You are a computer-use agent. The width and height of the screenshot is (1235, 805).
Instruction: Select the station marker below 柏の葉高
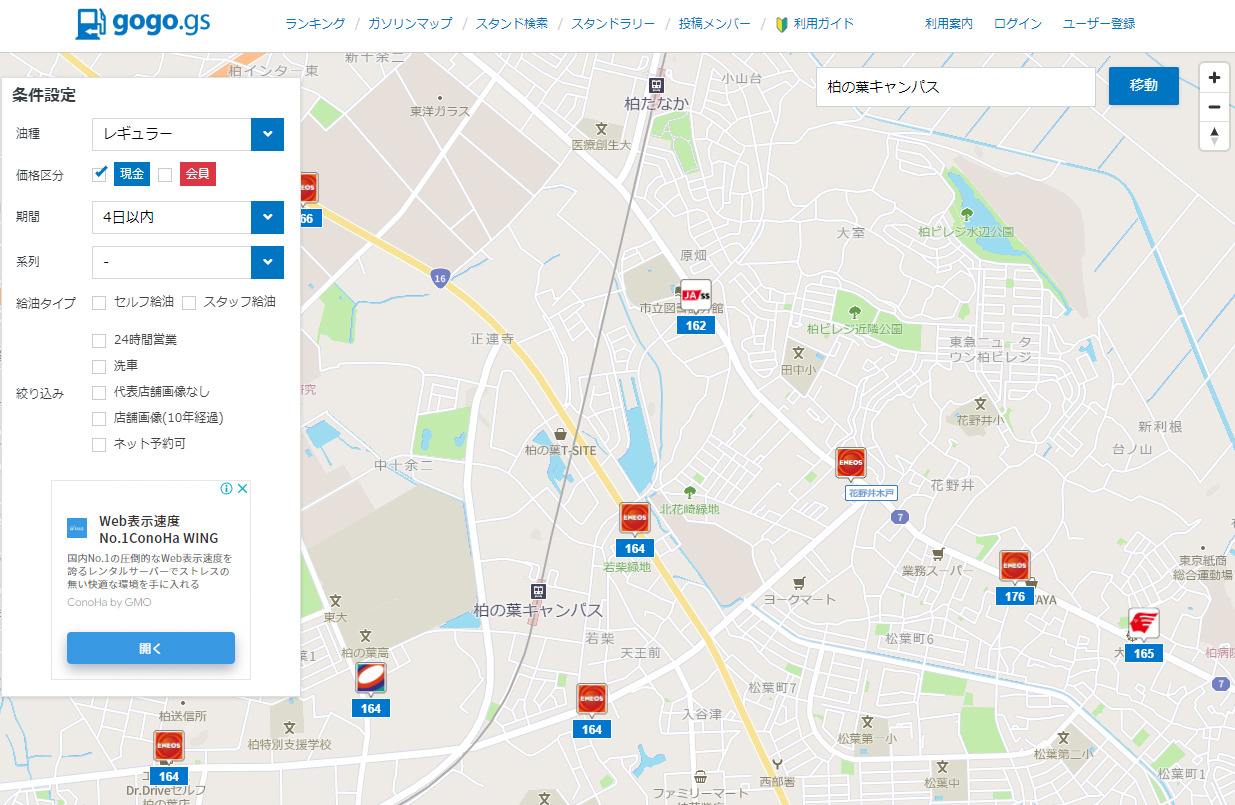point(371,679)
